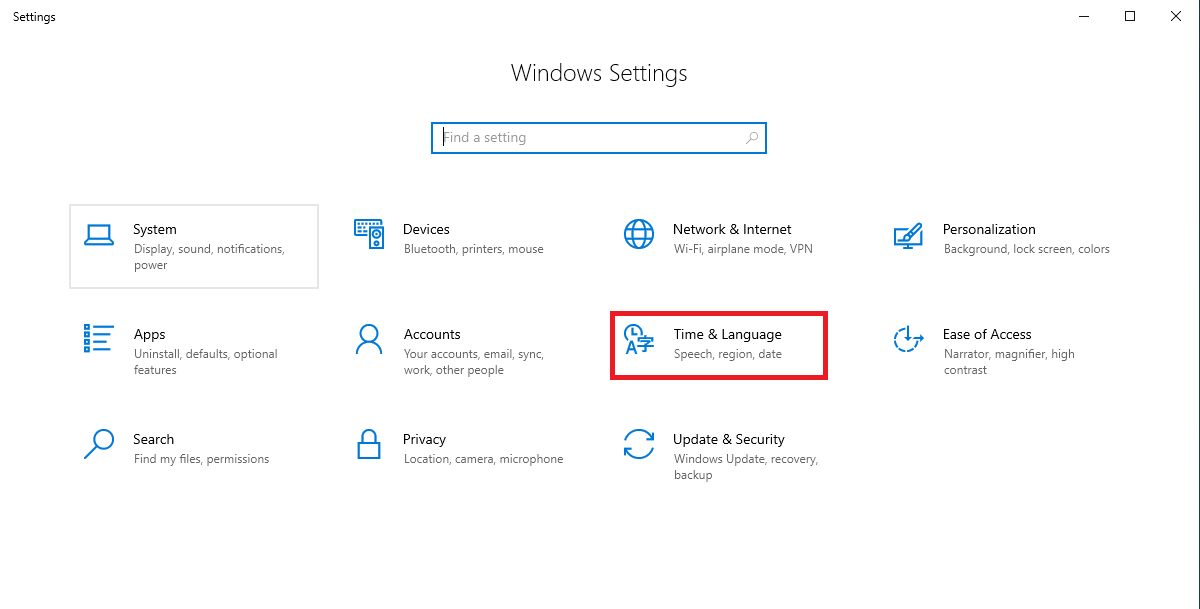This screenshot has height=609, width=1200.
Task: Click 'Background, lock screen, colors' description
Action: pyautogui.click(x=1026, y=249)
